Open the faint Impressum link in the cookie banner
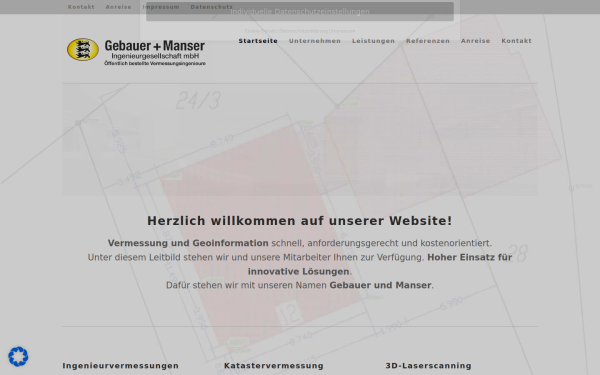 (343, 31)
